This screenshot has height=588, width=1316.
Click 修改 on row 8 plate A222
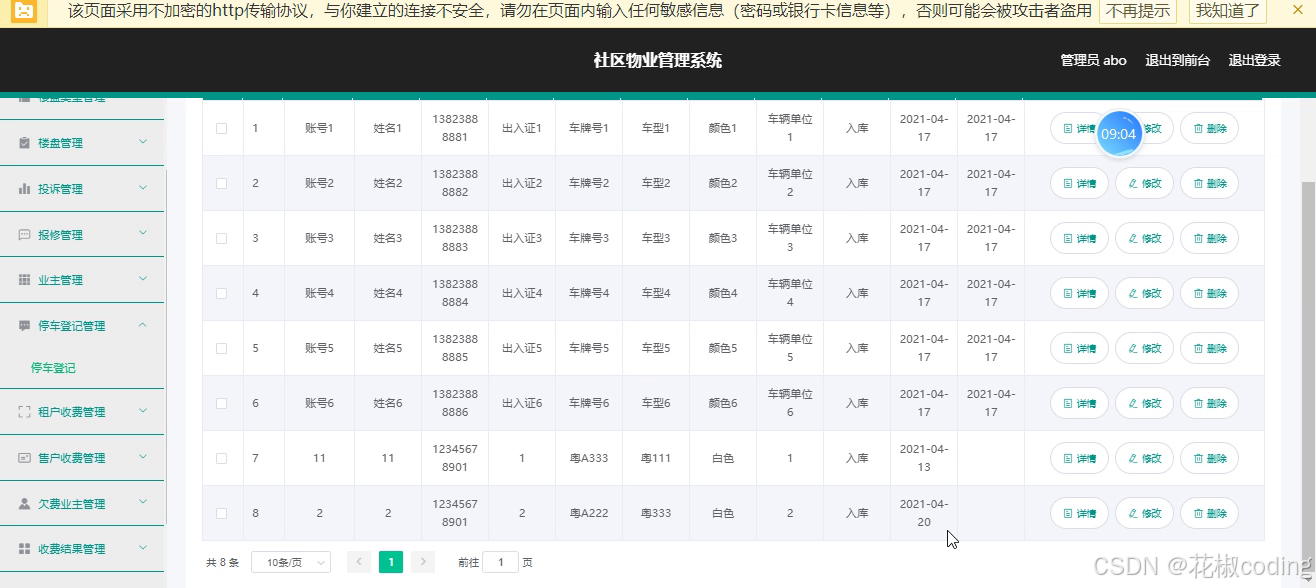point(1144,513)
